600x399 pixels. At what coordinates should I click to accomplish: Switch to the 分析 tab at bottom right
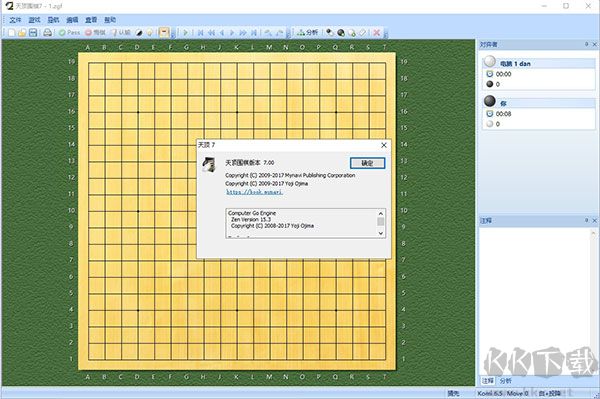coord(505,381)
